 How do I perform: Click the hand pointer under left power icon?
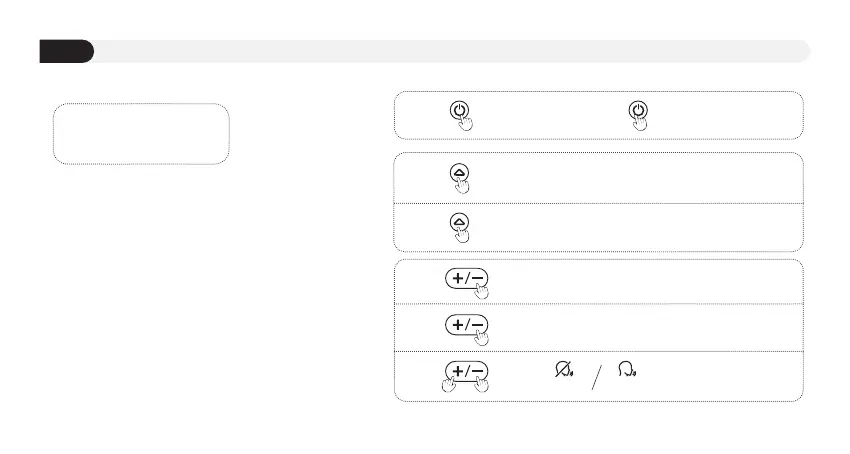pyautogui.click(x=465, y=123)
